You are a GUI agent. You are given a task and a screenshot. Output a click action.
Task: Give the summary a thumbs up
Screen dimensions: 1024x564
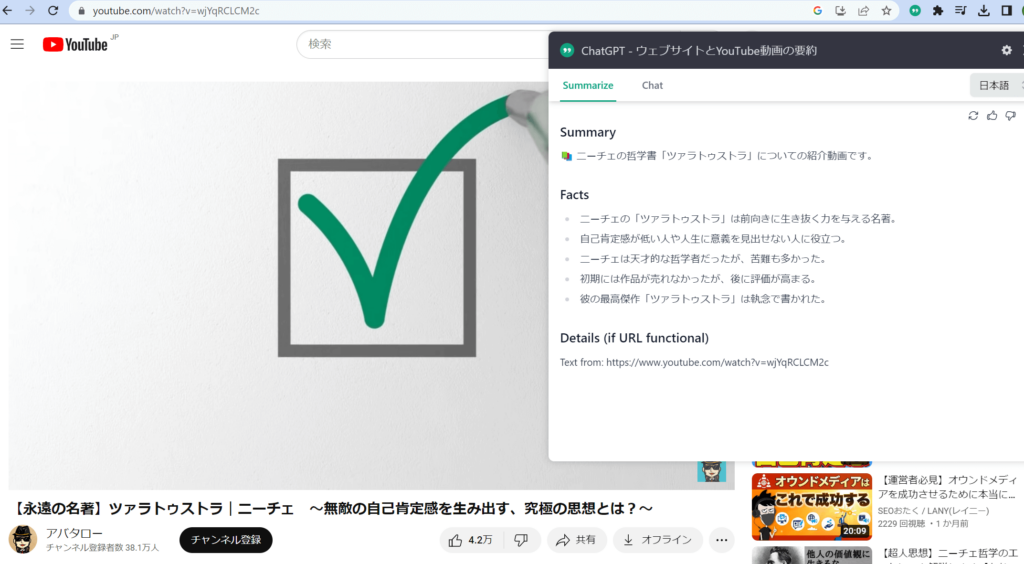[x=992, y=116]
